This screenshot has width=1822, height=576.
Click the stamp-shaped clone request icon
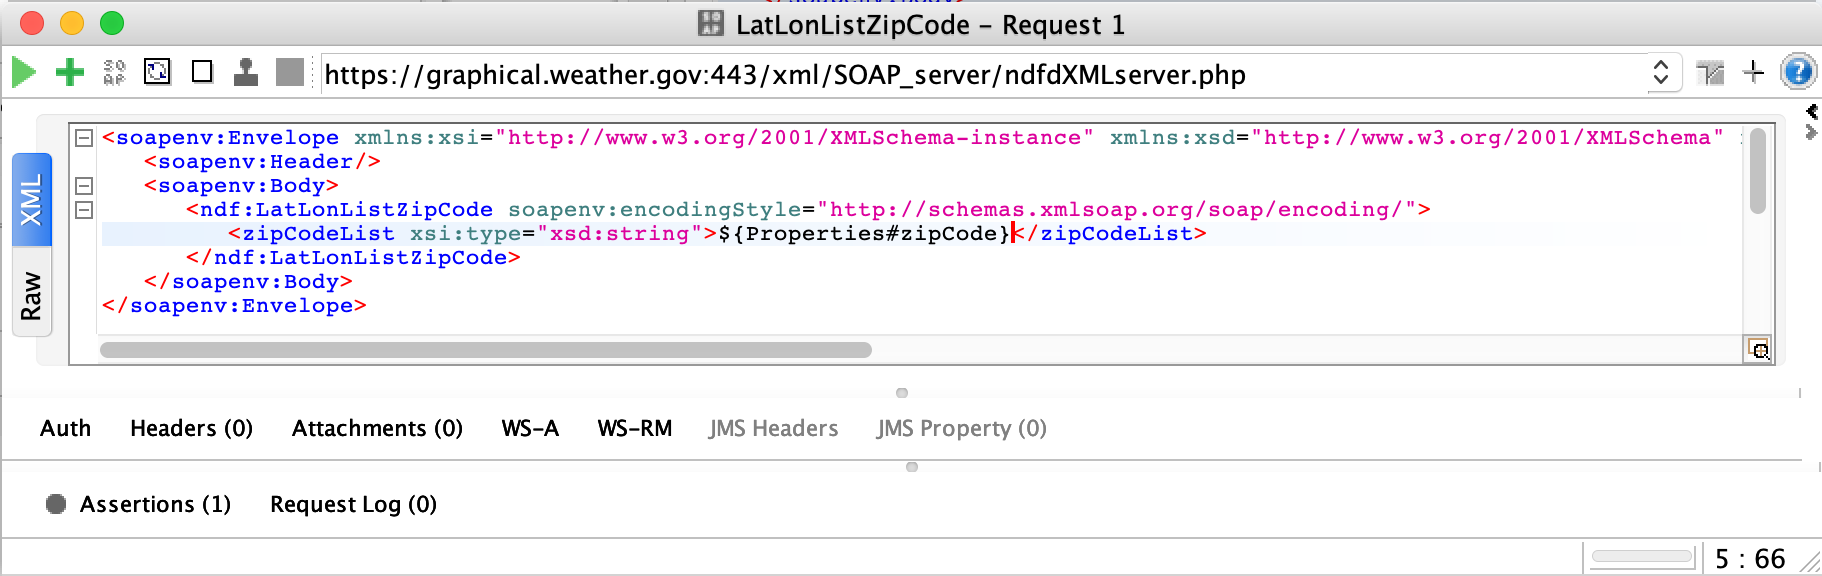tap(246, 72)
